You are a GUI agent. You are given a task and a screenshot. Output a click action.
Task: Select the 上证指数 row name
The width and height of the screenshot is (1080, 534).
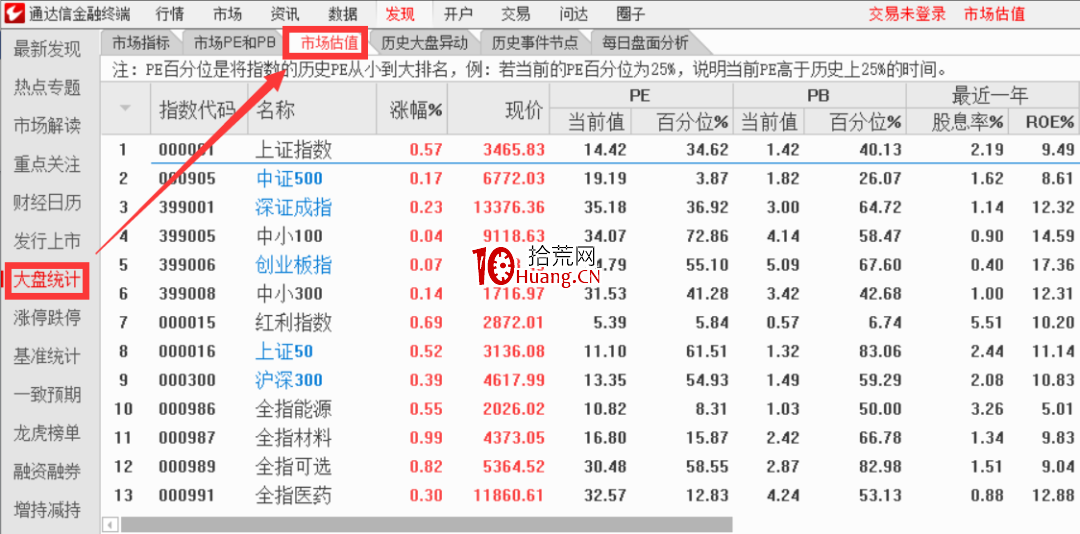pyautogui.click(x=293, y=150)
